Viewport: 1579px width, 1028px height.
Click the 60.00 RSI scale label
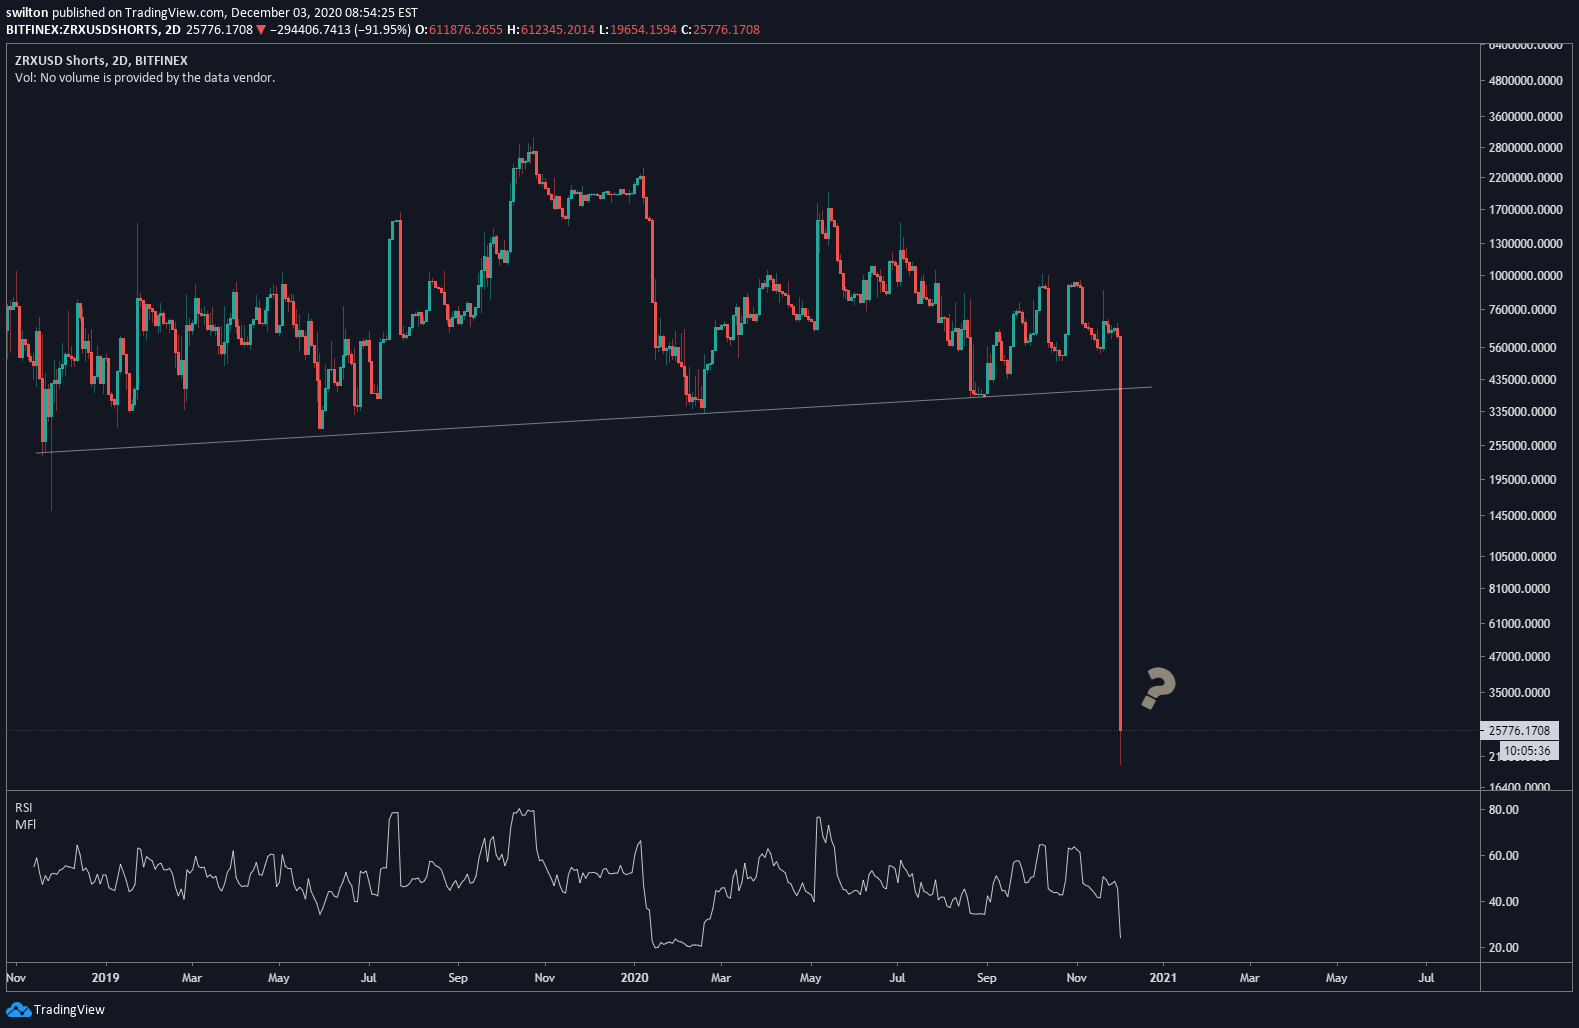1504,855
